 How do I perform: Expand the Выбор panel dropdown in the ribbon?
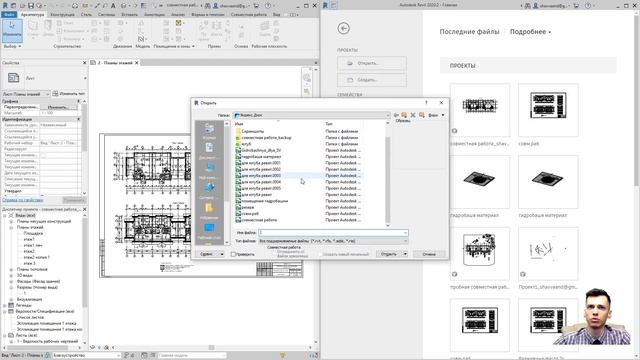12,47
